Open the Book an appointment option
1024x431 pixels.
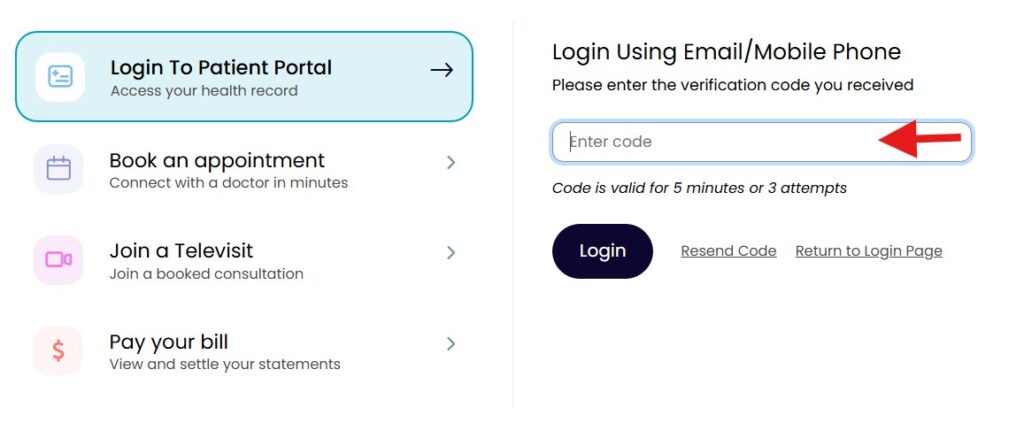[216, 160]
